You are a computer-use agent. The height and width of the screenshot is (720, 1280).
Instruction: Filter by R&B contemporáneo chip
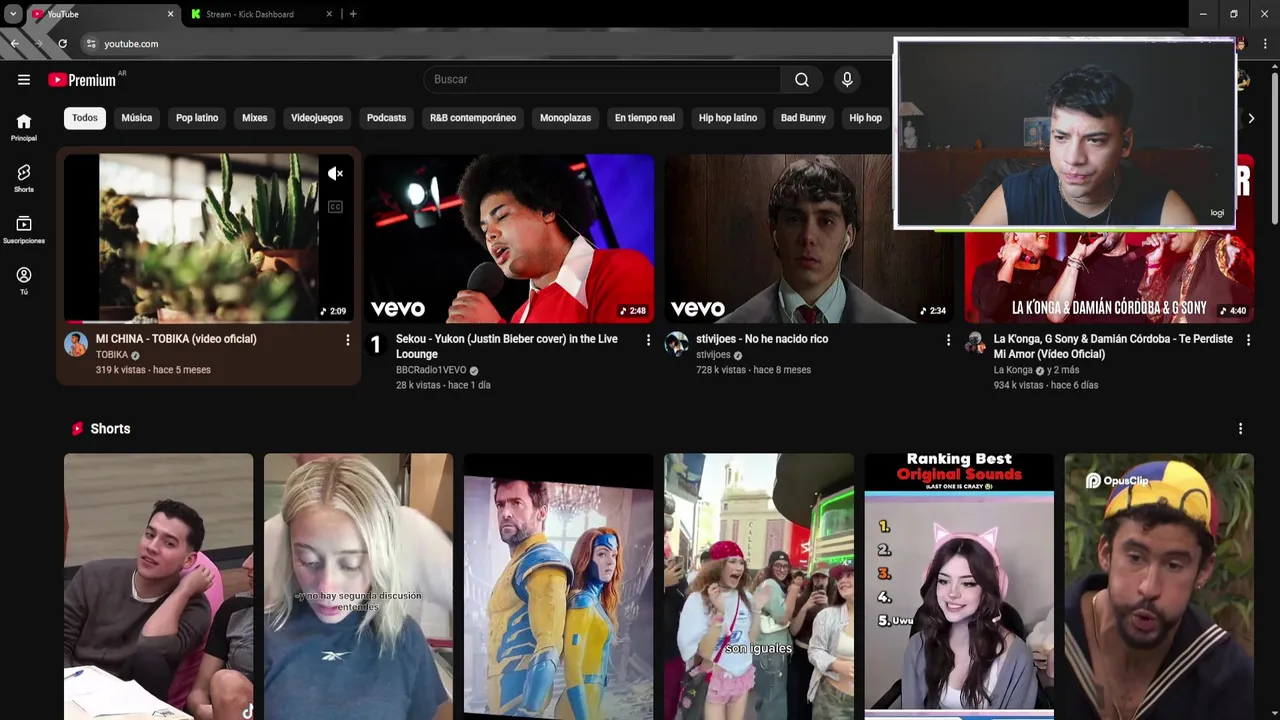(x=473, y=118)
